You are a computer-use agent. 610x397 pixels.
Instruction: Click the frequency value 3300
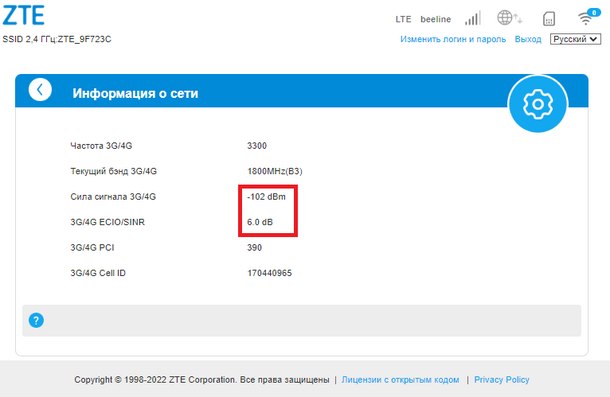click(x=257, y=146)
